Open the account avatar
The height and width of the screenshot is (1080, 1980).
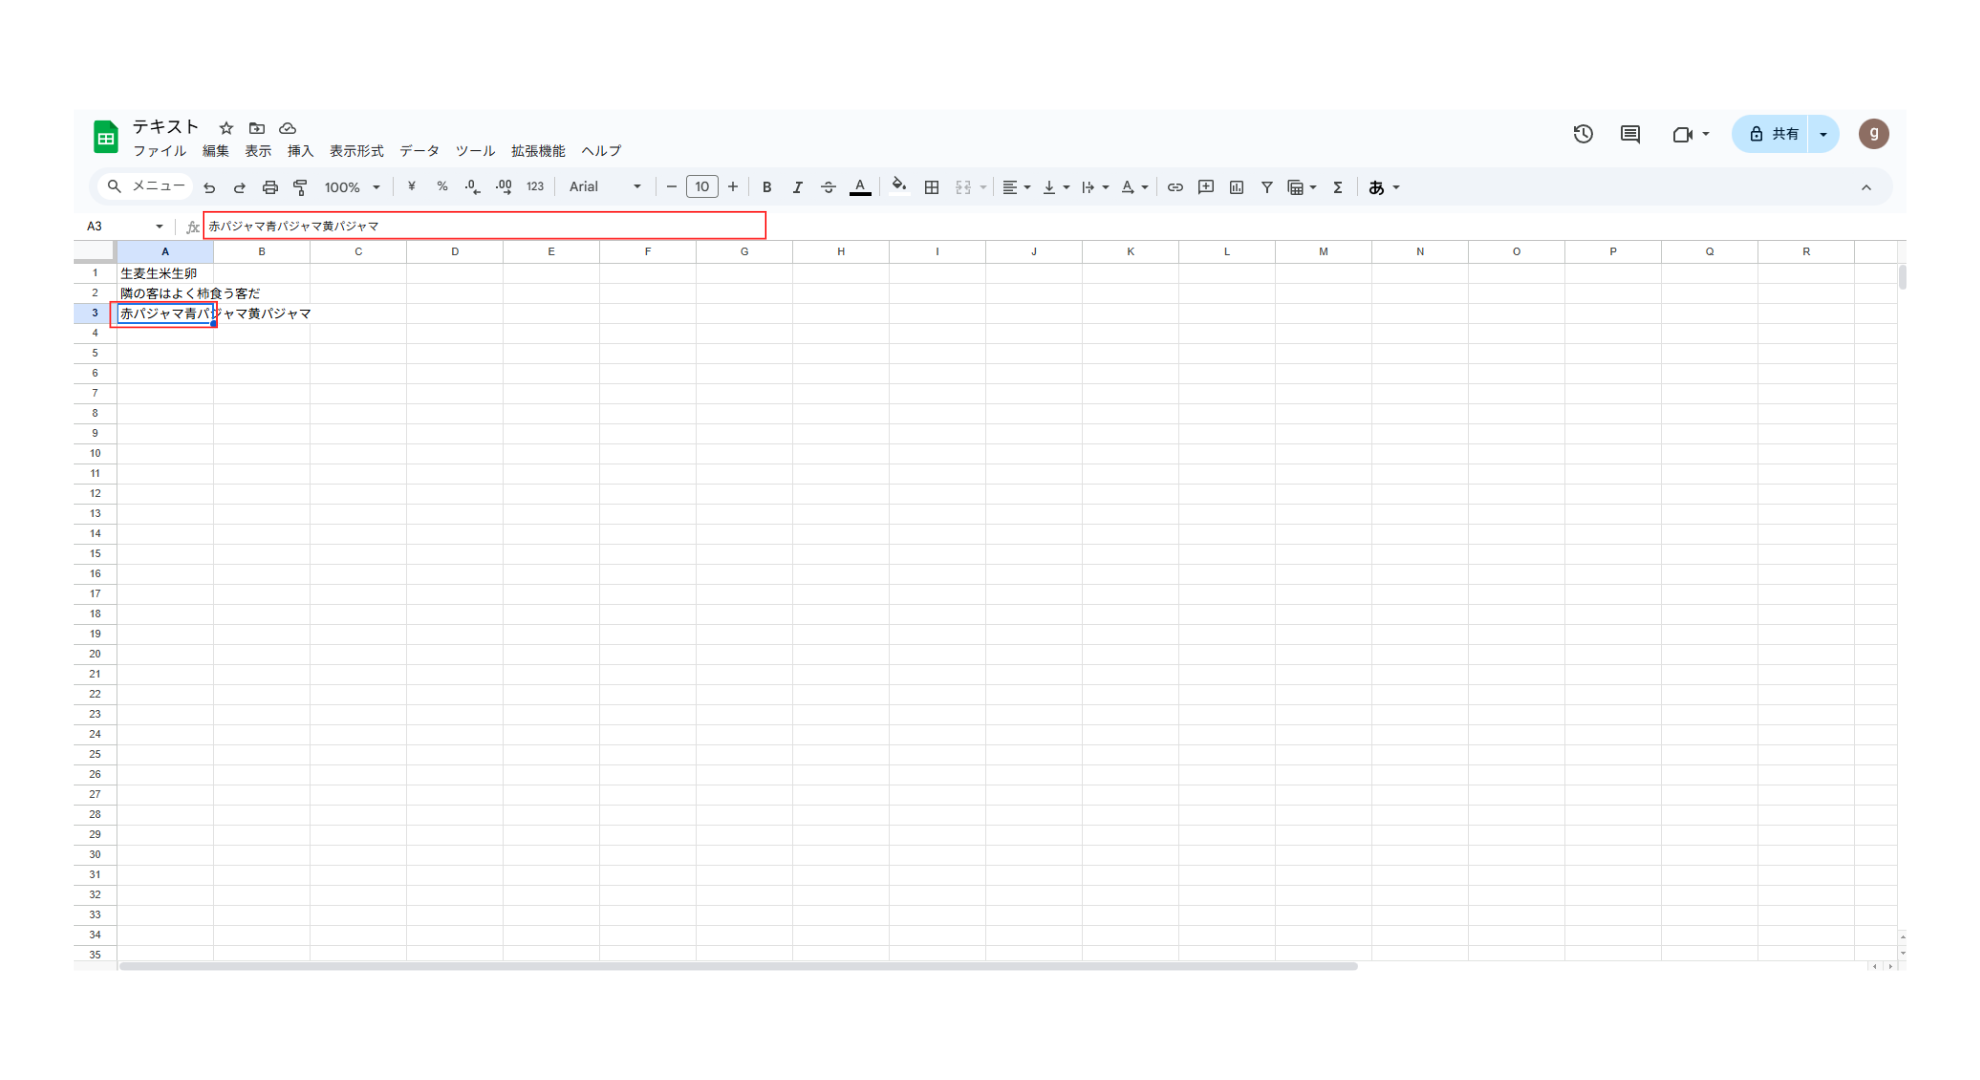[x=1874, y=134]
